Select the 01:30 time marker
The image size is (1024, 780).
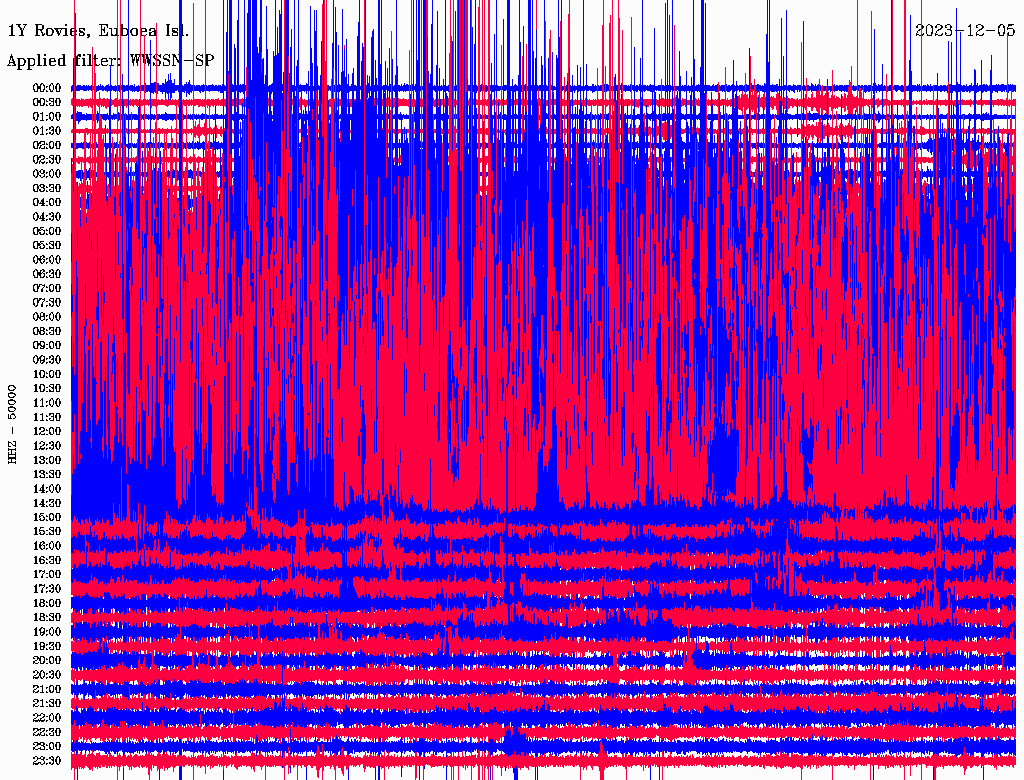(x=47, y=131)
